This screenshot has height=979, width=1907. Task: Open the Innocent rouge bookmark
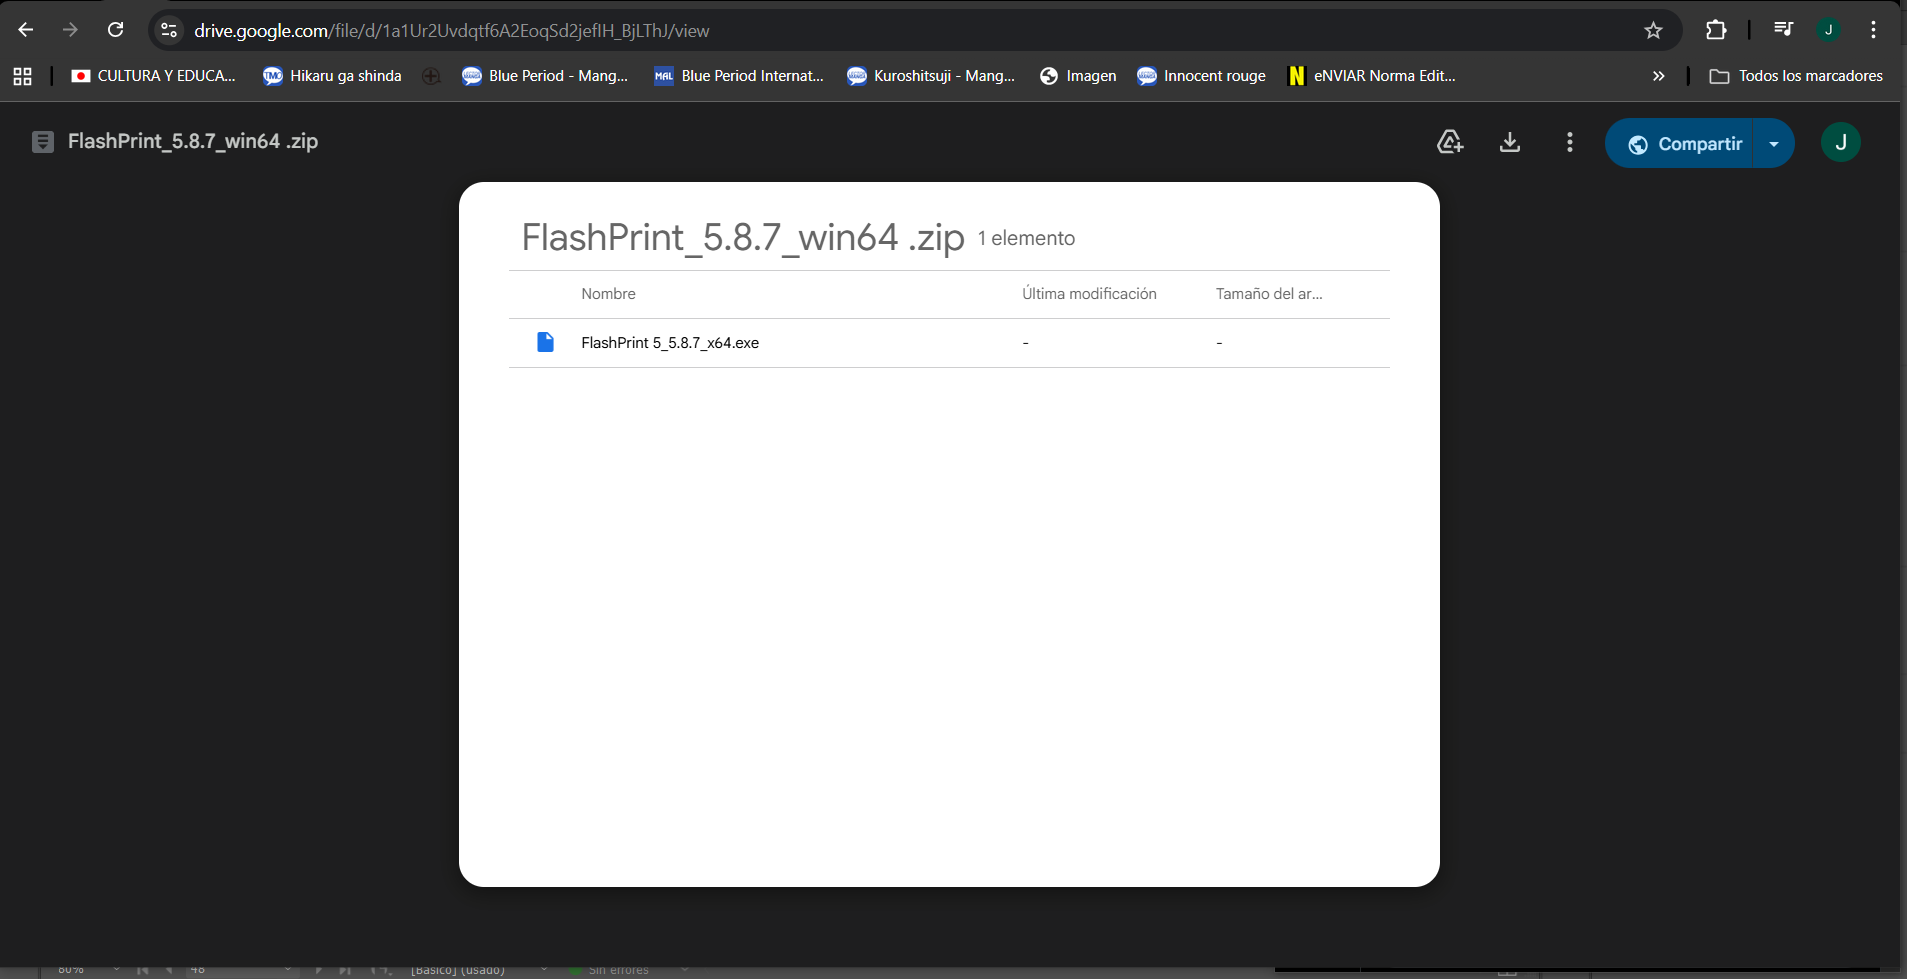(x=1201, y=76)
